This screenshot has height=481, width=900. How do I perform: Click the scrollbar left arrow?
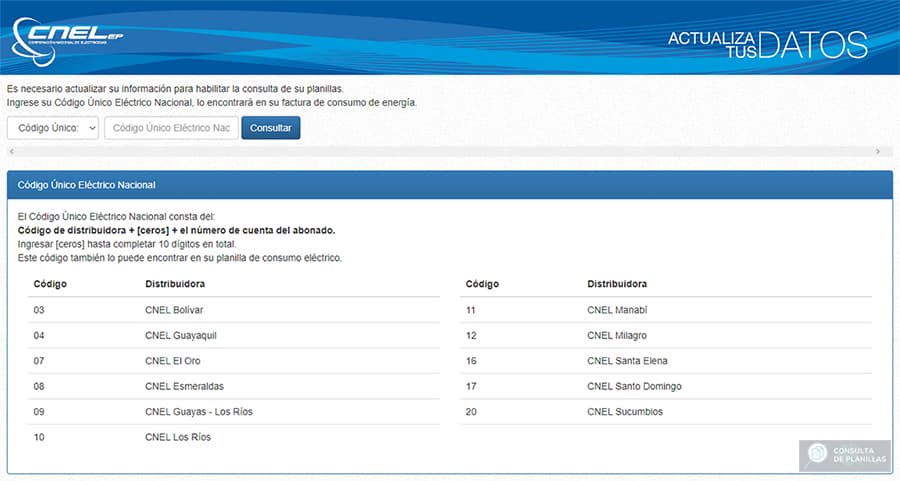(10, 151)
